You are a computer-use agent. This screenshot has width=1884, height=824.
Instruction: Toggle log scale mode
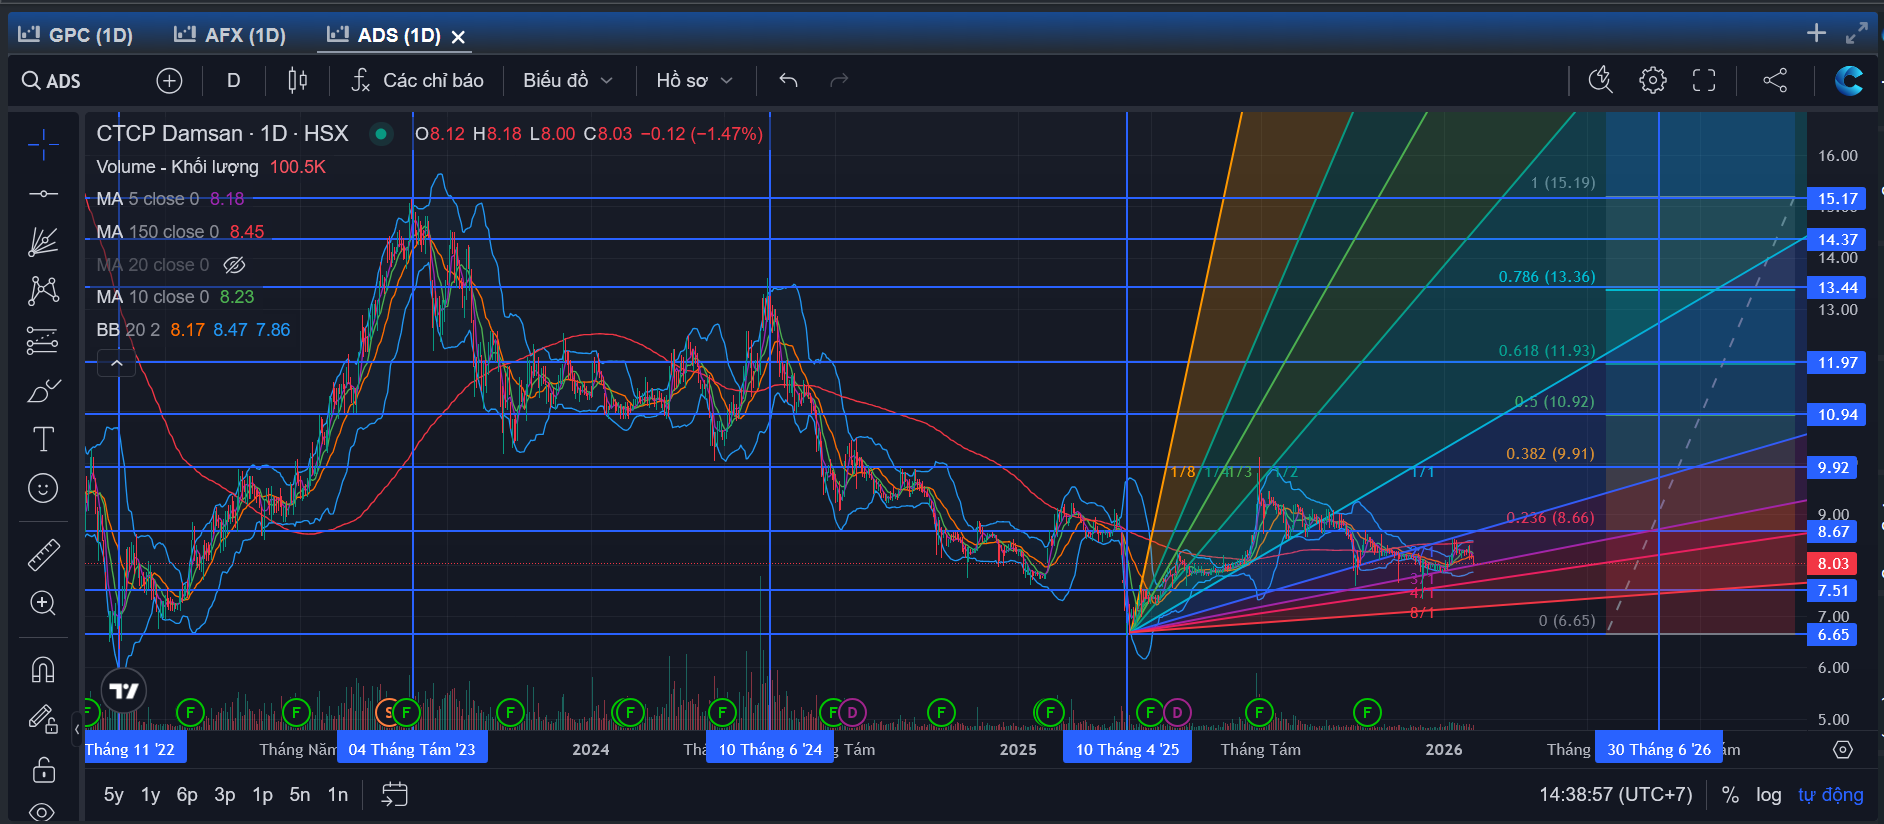(x=1769, y=795)
